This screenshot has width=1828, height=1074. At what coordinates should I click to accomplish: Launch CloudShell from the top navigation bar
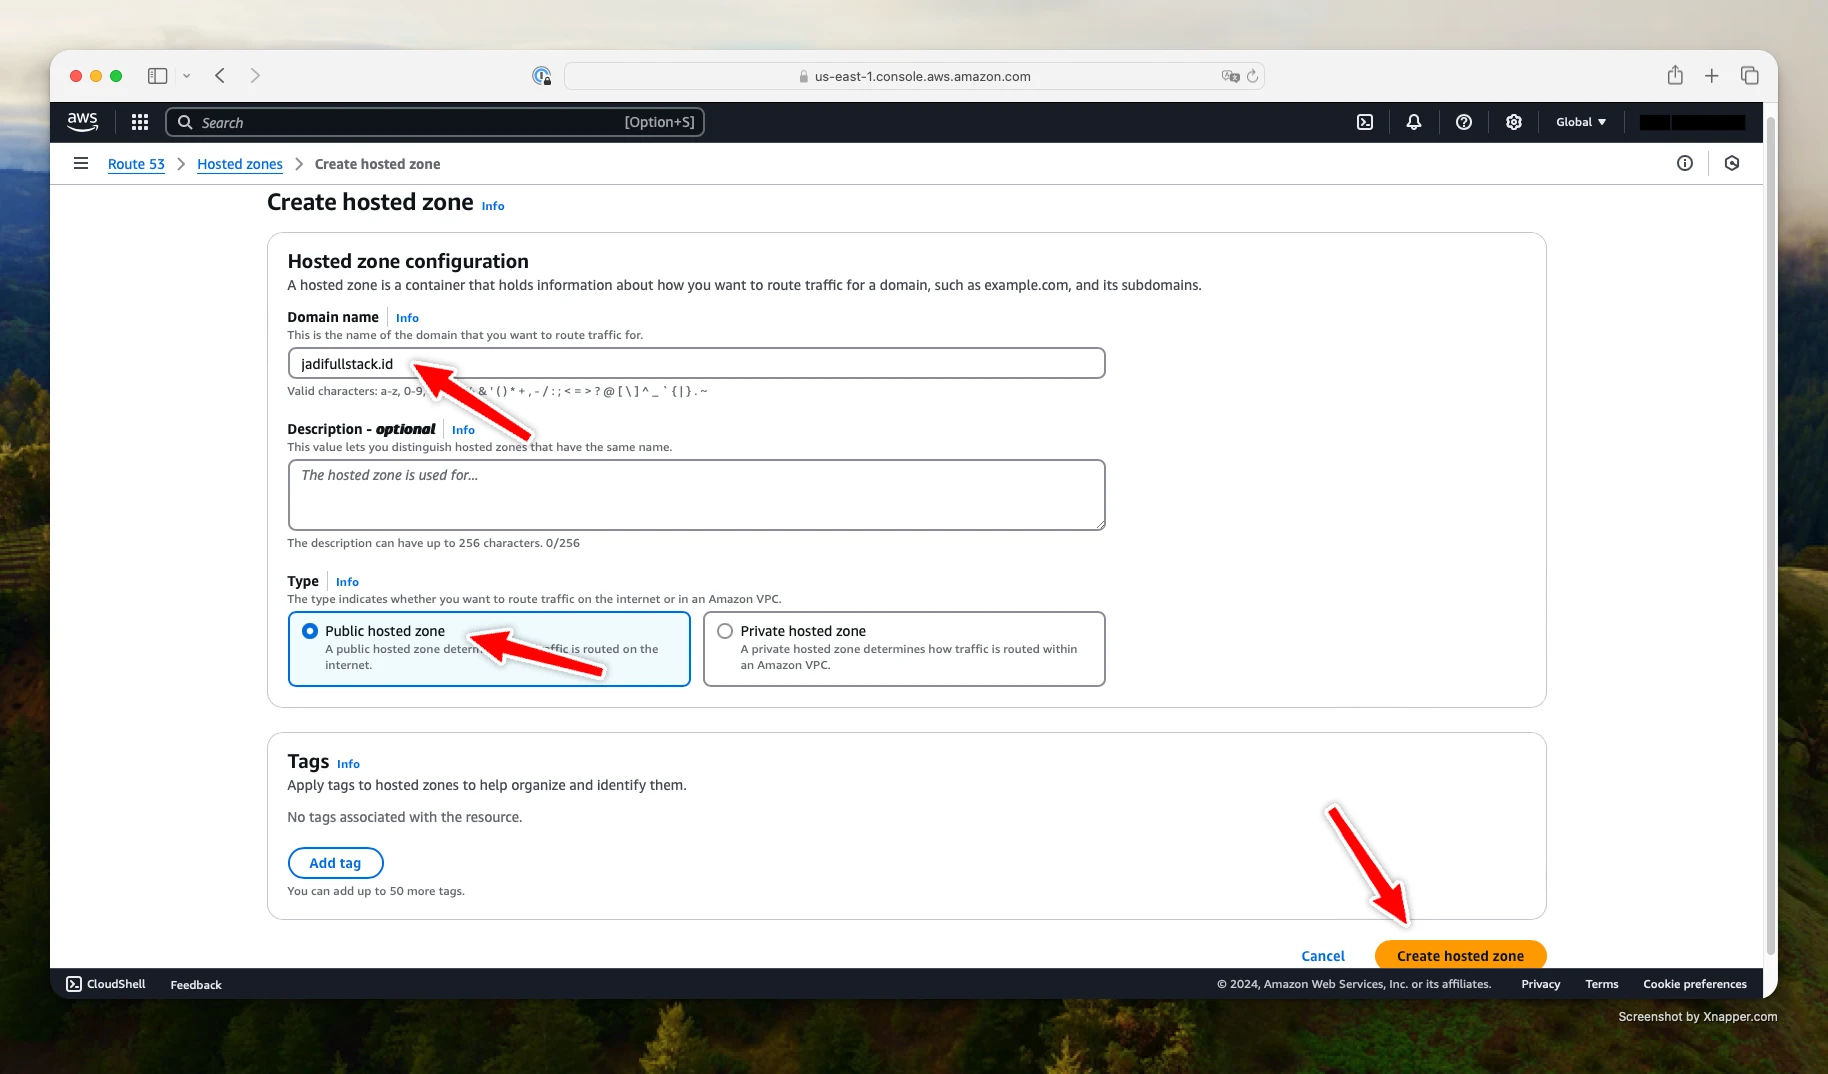coord(1365,122)
